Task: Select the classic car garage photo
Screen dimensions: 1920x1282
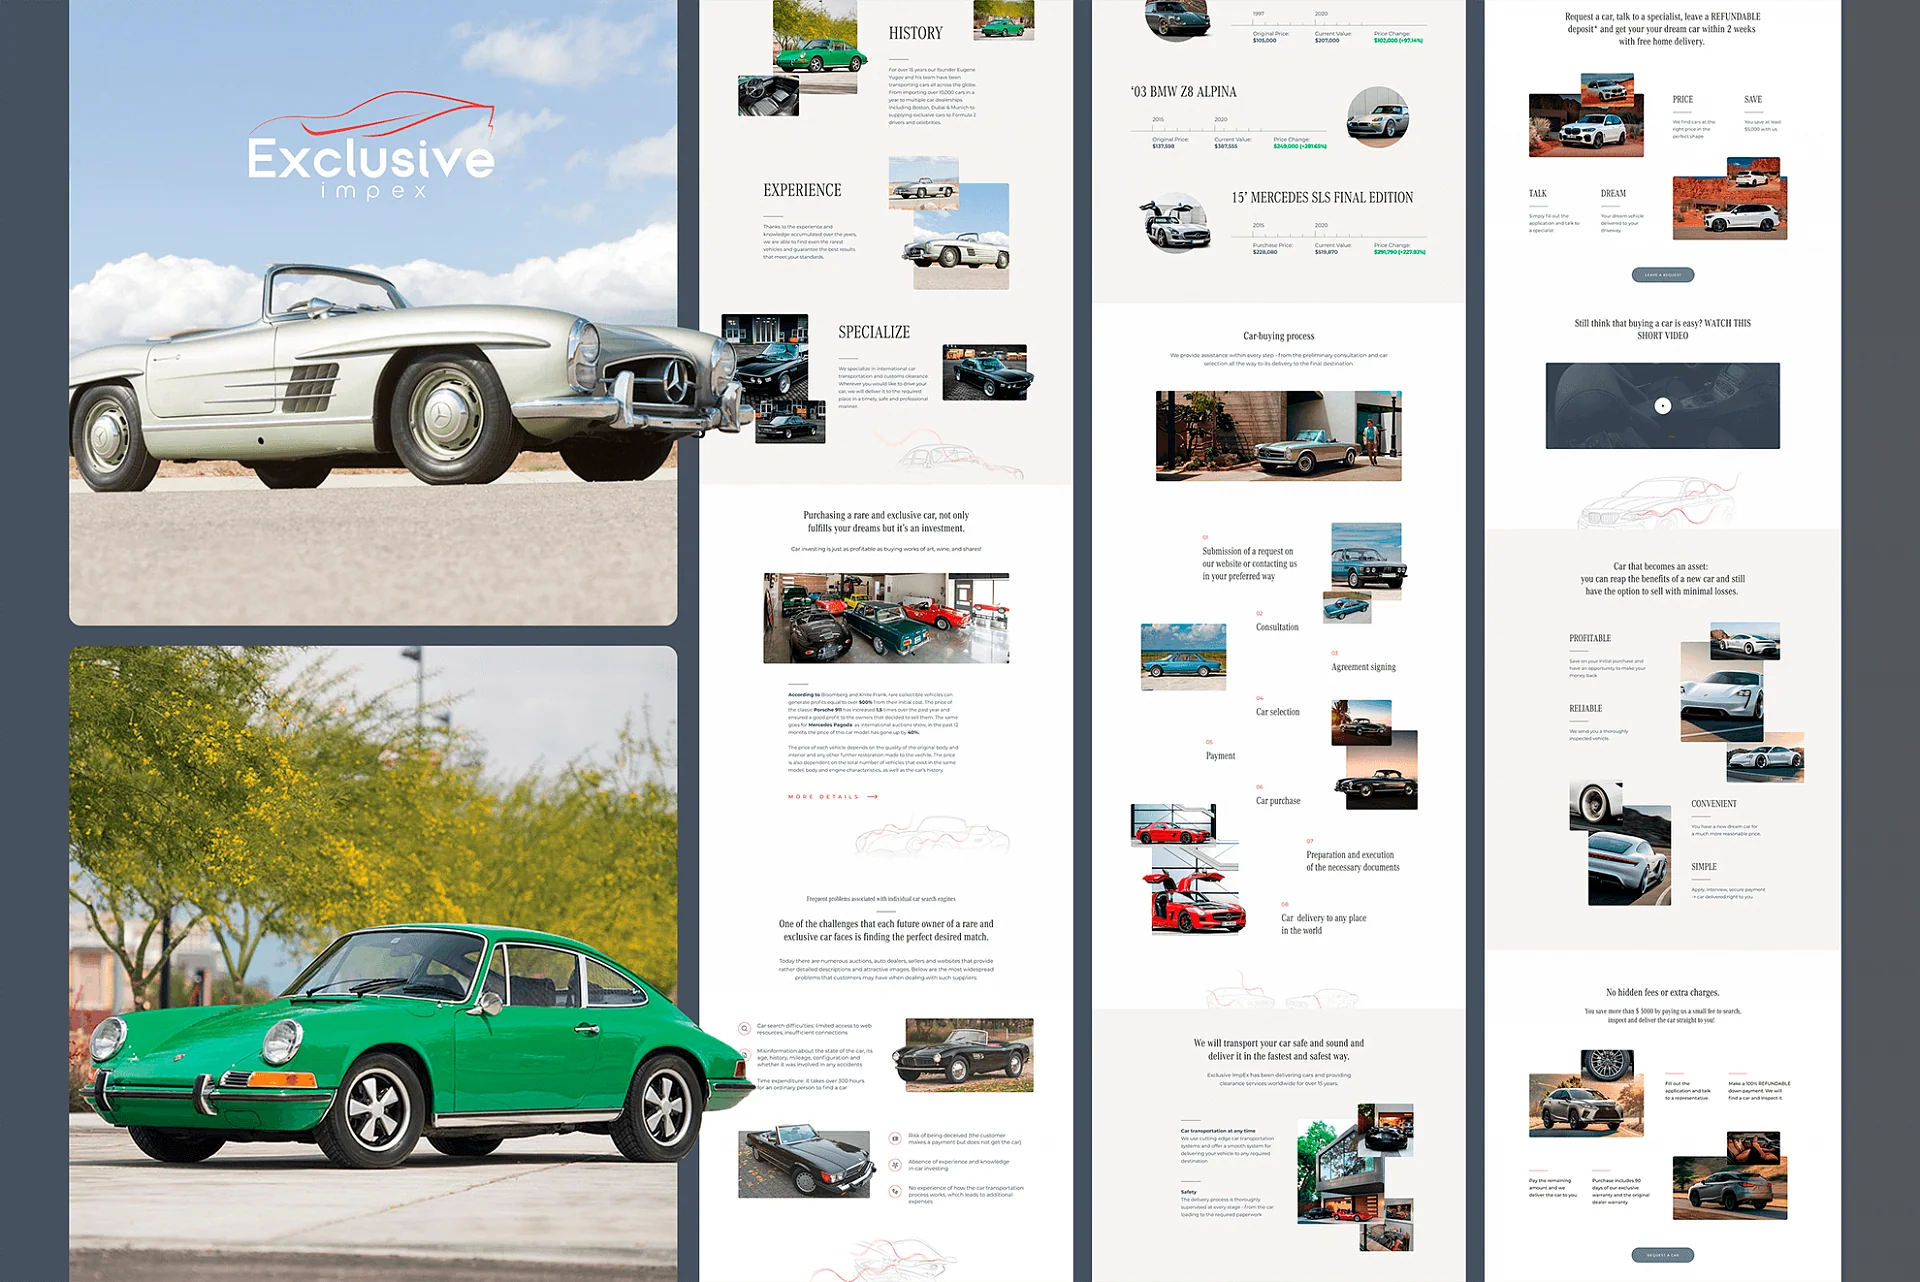Action: (x=886, y=618)
